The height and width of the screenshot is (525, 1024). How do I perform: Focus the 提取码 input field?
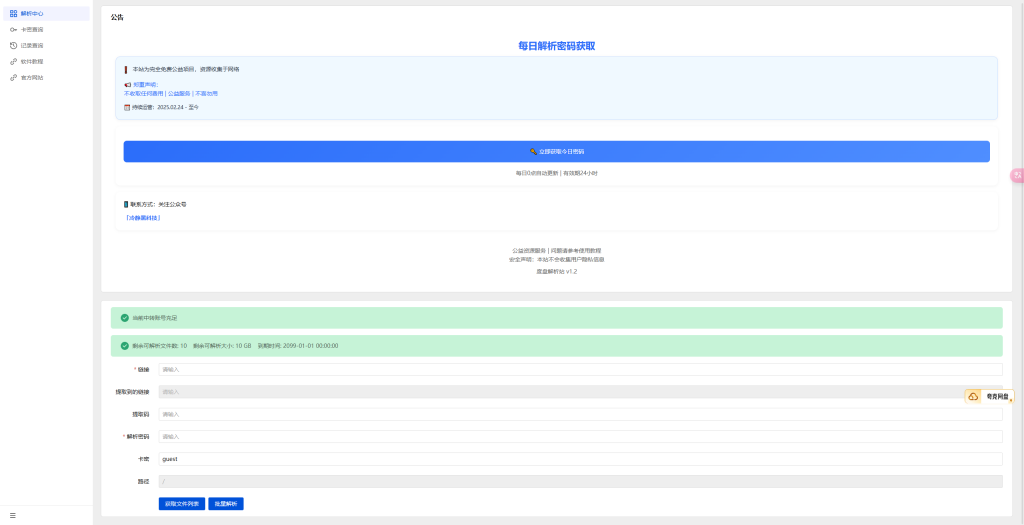(580, 414)
